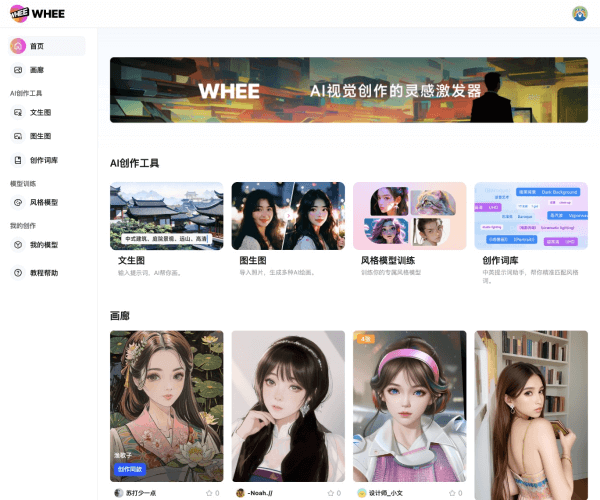
Task: Click the 风格模型 sidebar icon
Action: point(18,202)
